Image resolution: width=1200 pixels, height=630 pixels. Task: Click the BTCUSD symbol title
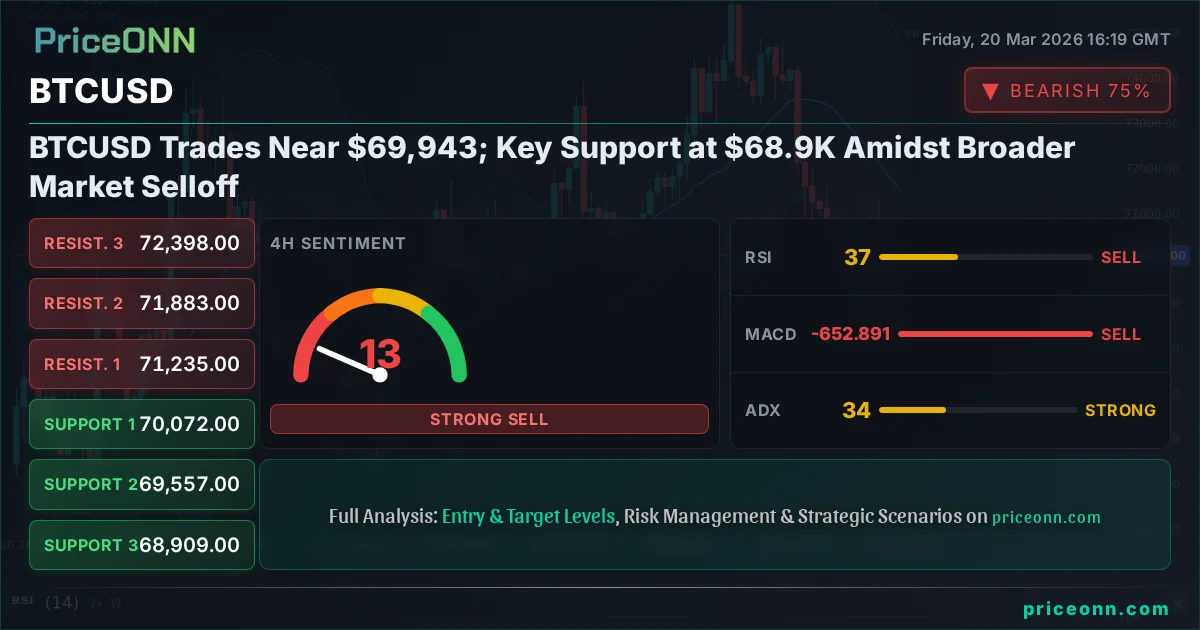(x=101, y=91)
